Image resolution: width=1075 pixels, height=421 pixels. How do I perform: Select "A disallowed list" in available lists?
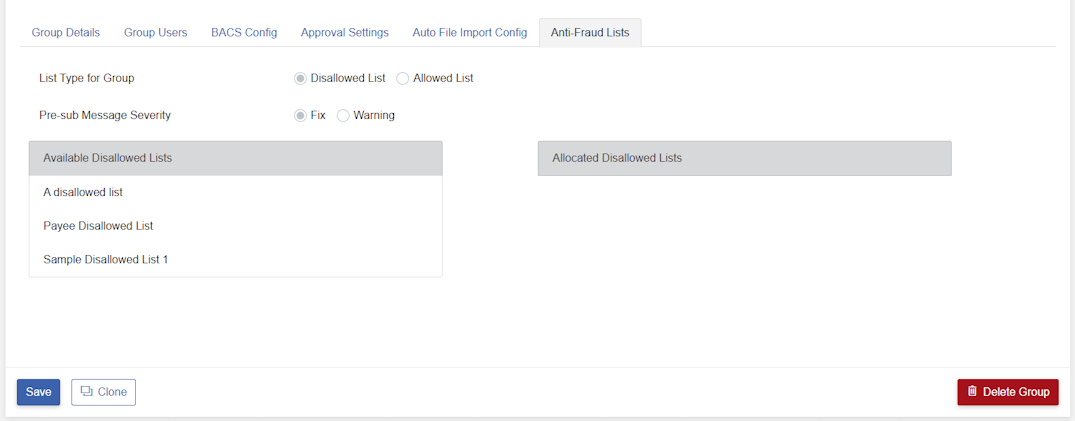(235, 193)
